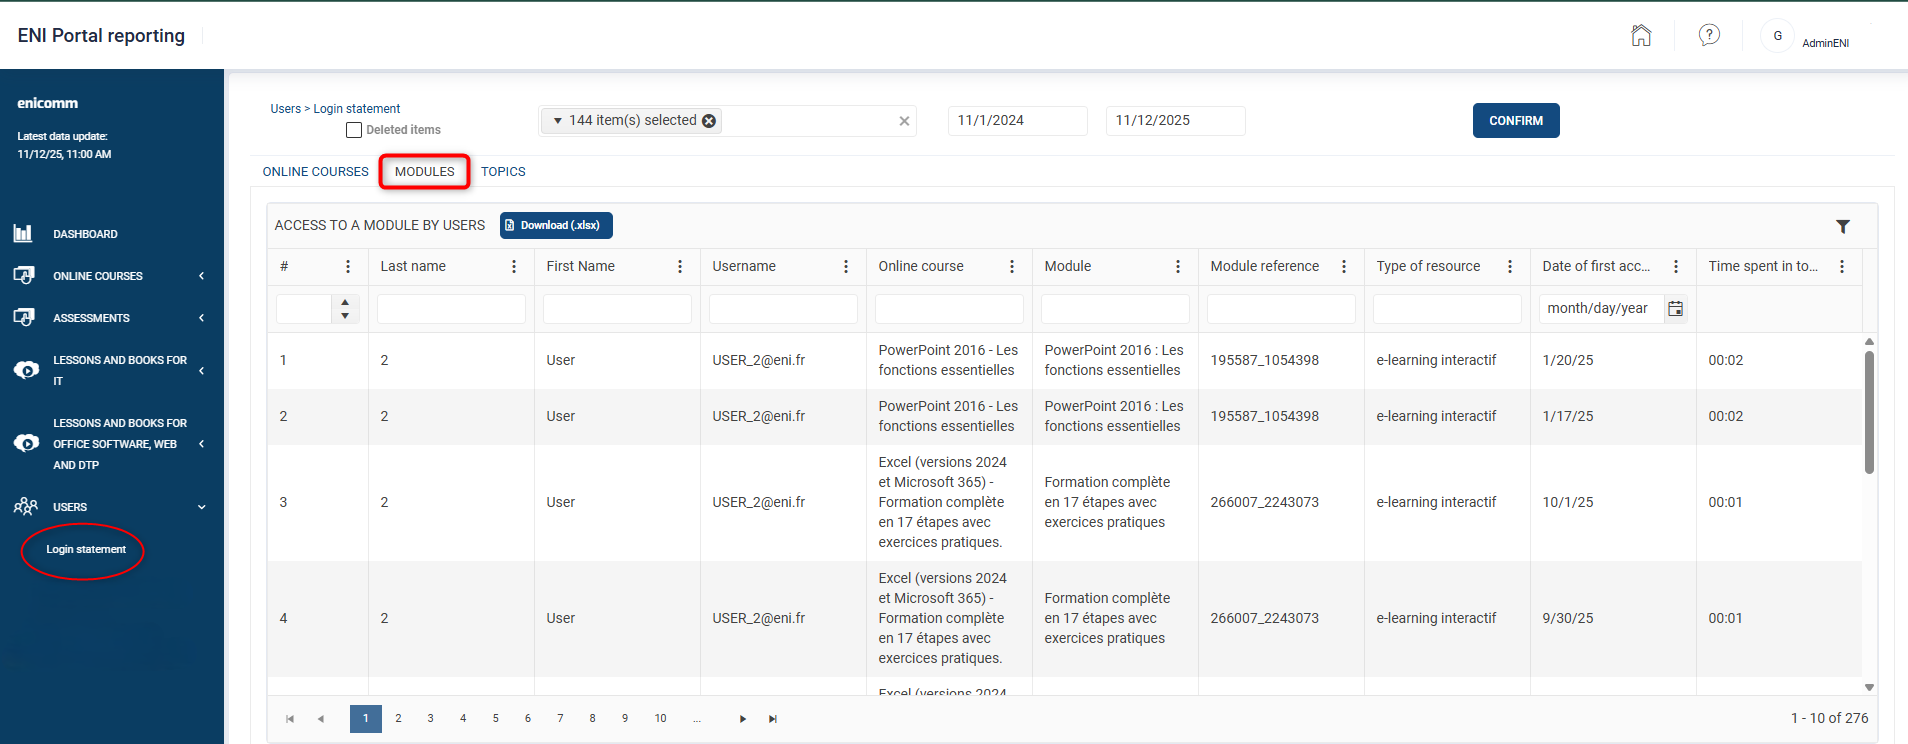Click the Type of resource filter field
This screenshot has width=1908, height=744.
pyautogui.click(x=1447, y=309)
